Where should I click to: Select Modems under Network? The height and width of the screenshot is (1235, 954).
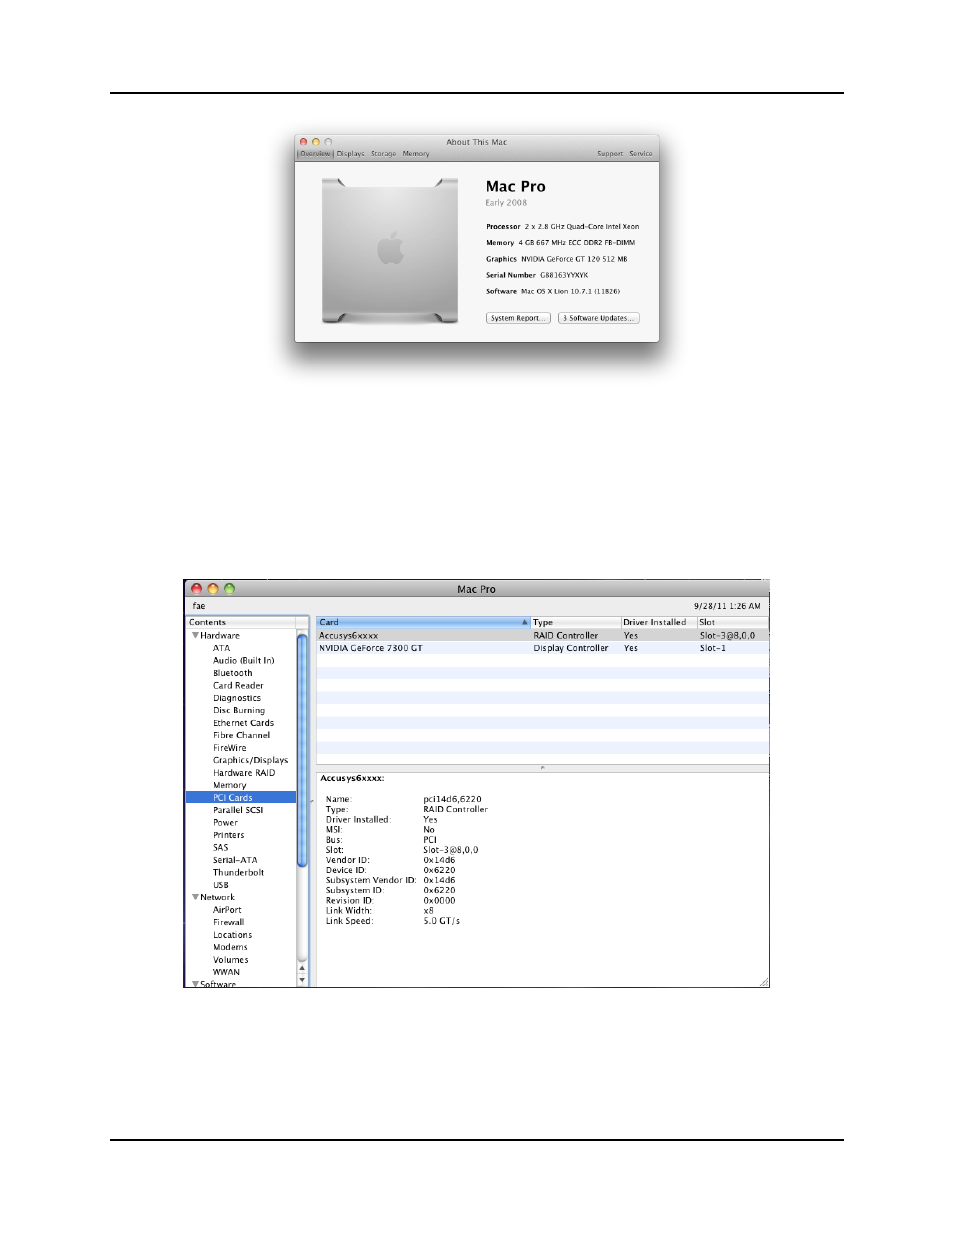click(x=230, y=947)
